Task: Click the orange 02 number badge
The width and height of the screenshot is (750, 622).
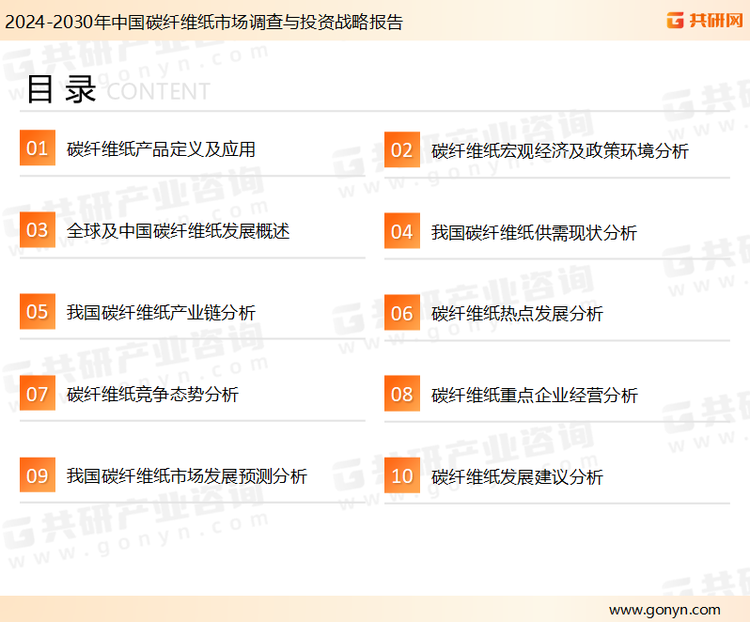Action: pyautogui.click(x=402, y=150)
